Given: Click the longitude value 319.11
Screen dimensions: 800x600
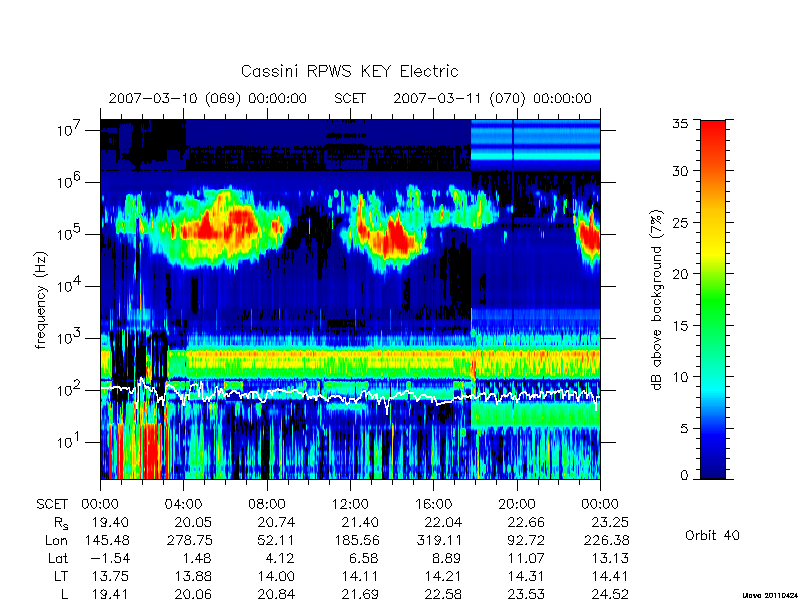Looking at the screenshot, I should [x=439, y=540].
